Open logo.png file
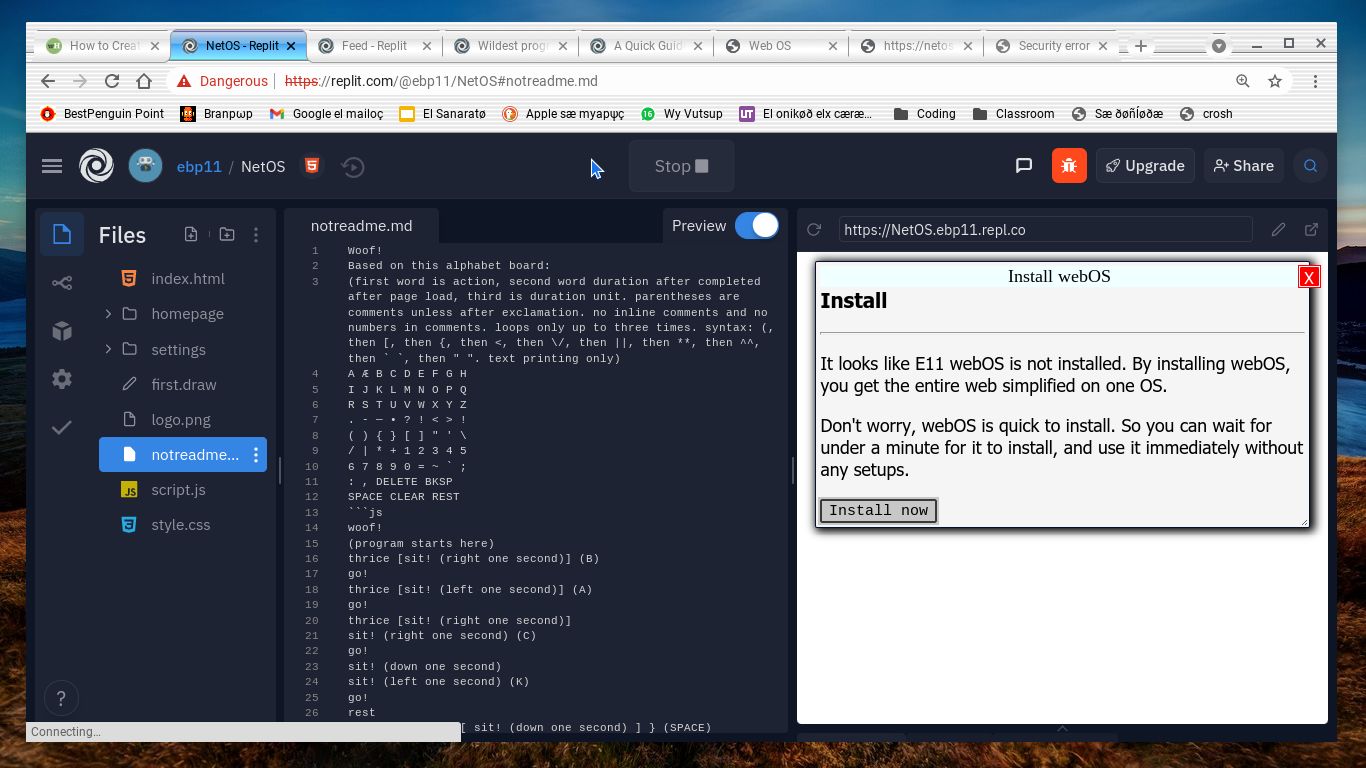 pos(183,420)
